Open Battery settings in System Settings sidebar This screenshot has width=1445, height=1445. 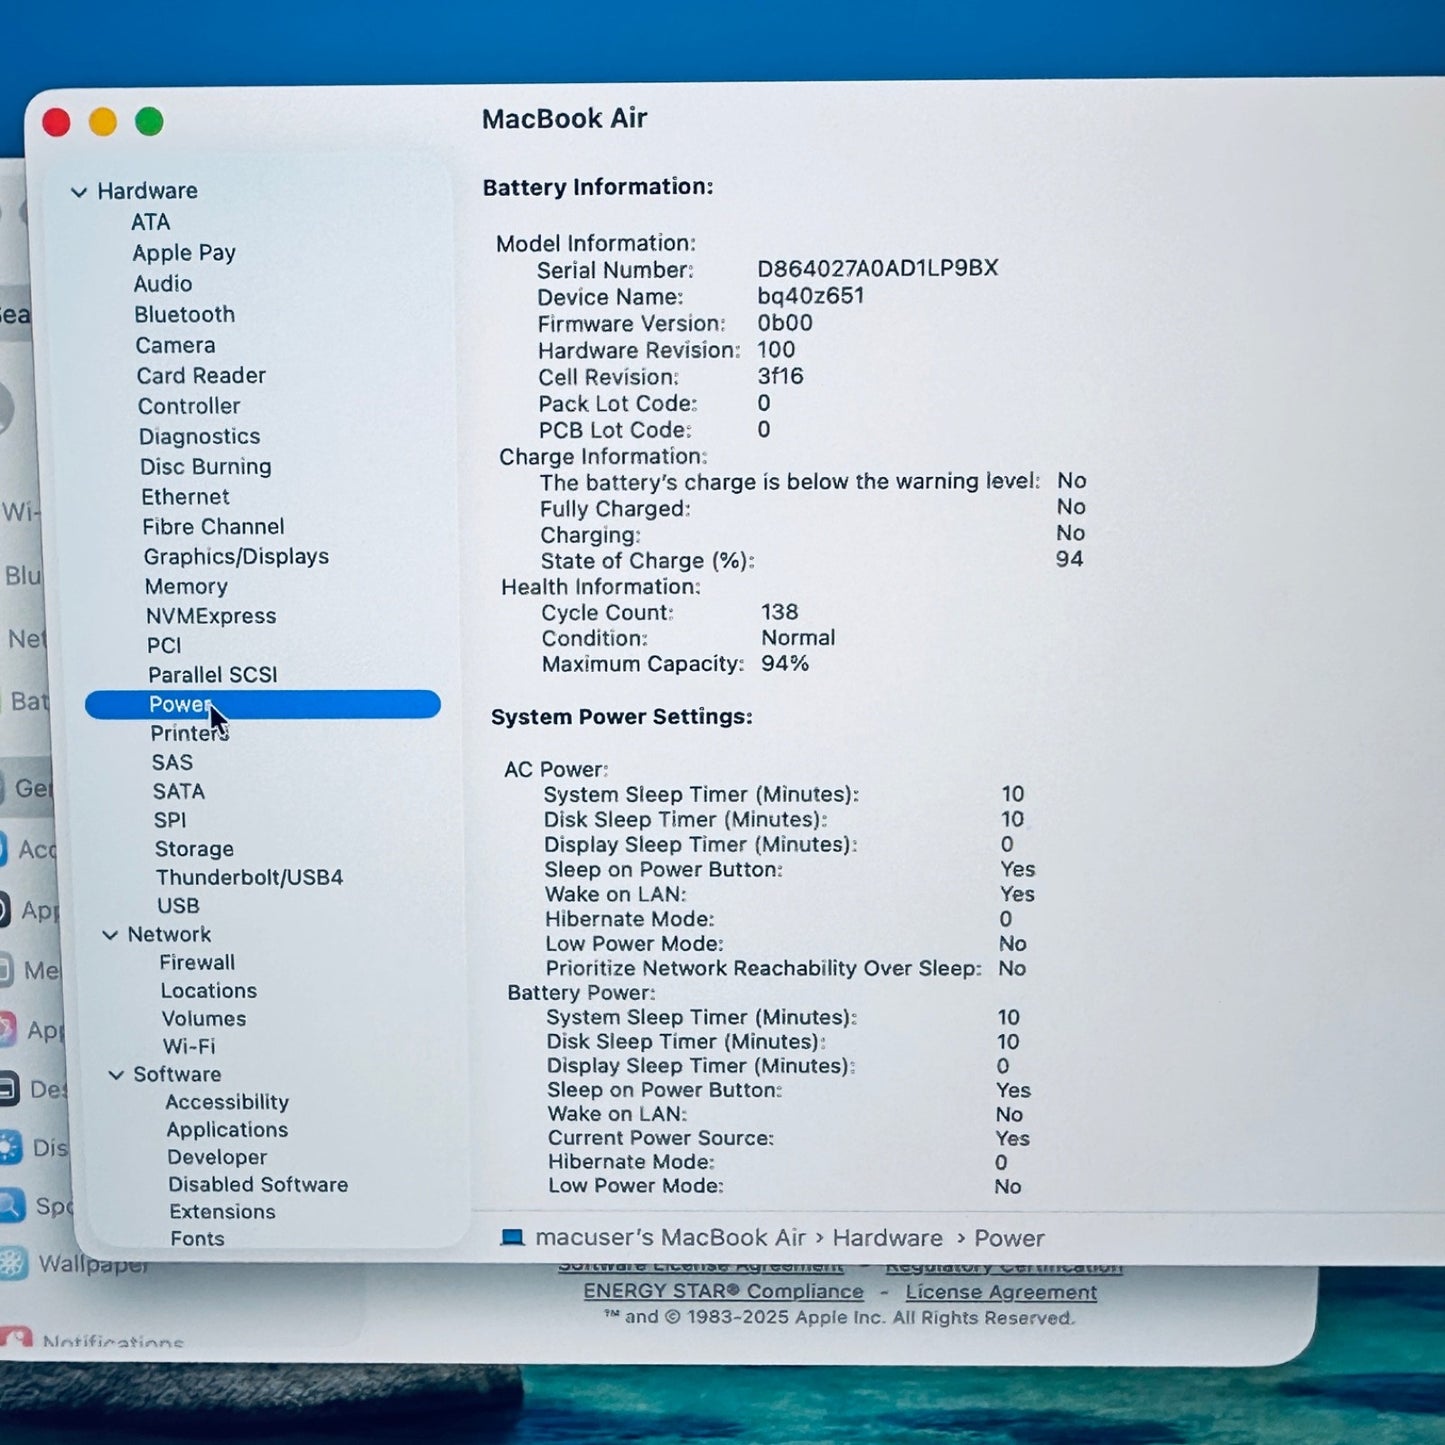click(30, 703)
